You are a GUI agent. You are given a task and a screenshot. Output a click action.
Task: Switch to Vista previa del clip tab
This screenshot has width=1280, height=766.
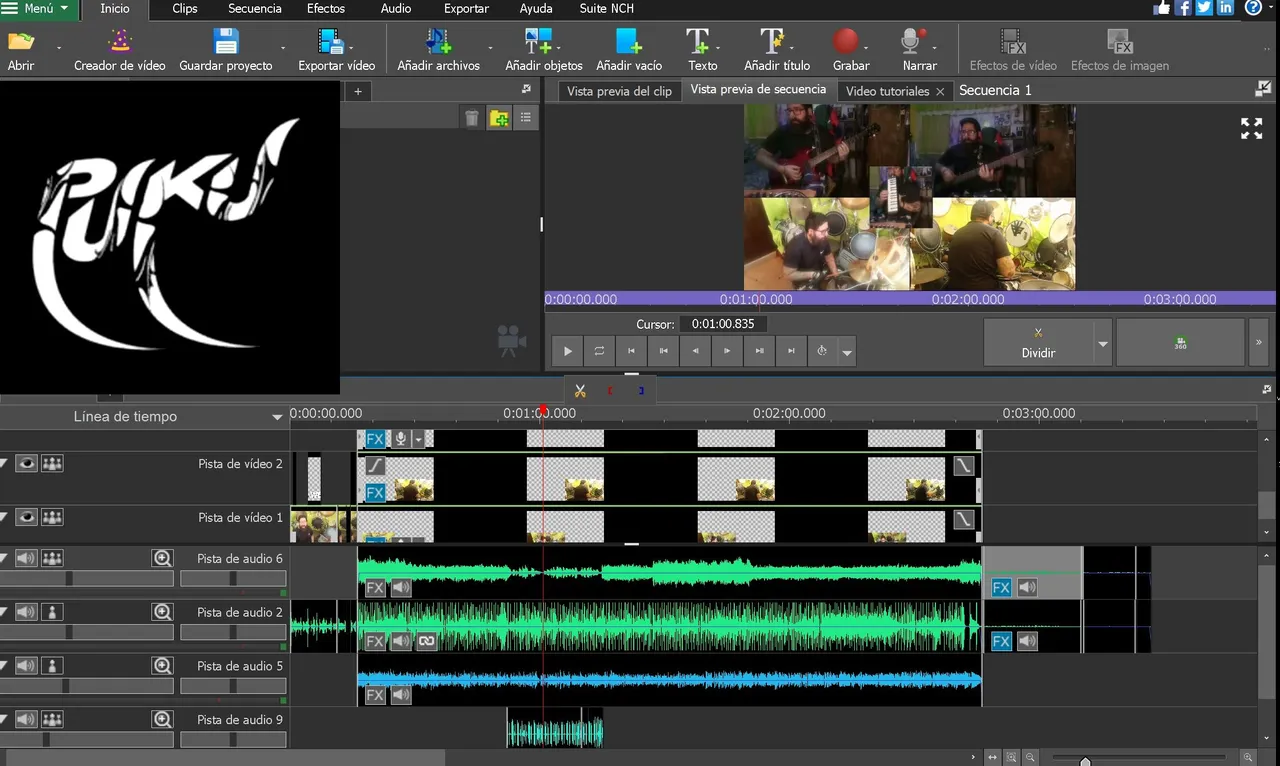[x=619, y=91]
